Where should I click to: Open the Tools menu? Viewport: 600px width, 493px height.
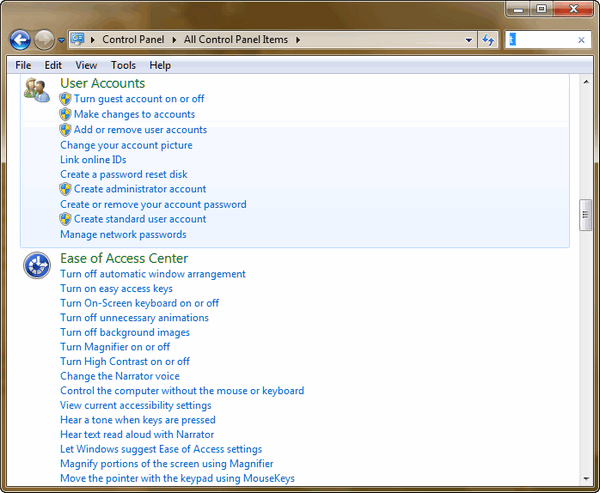click(123, 65)
